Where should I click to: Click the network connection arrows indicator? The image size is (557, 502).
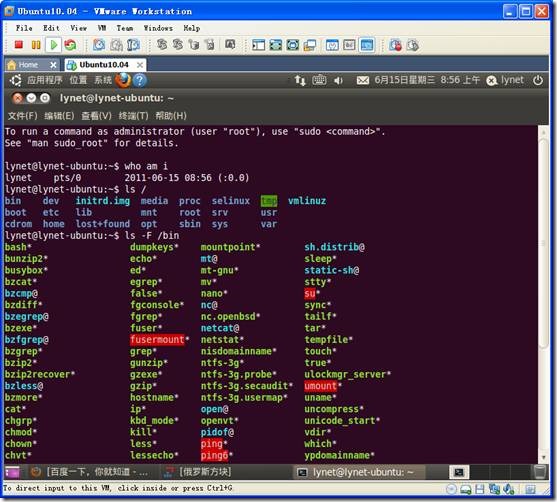[300, 81]
